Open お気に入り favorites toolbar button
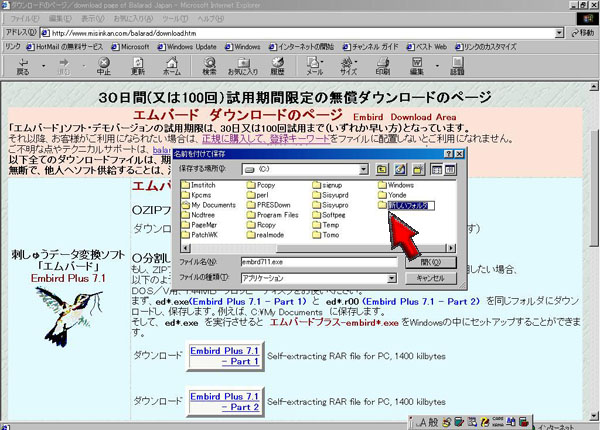The width and height of the screenshot is (600, 430). click(x=243, y=66)
